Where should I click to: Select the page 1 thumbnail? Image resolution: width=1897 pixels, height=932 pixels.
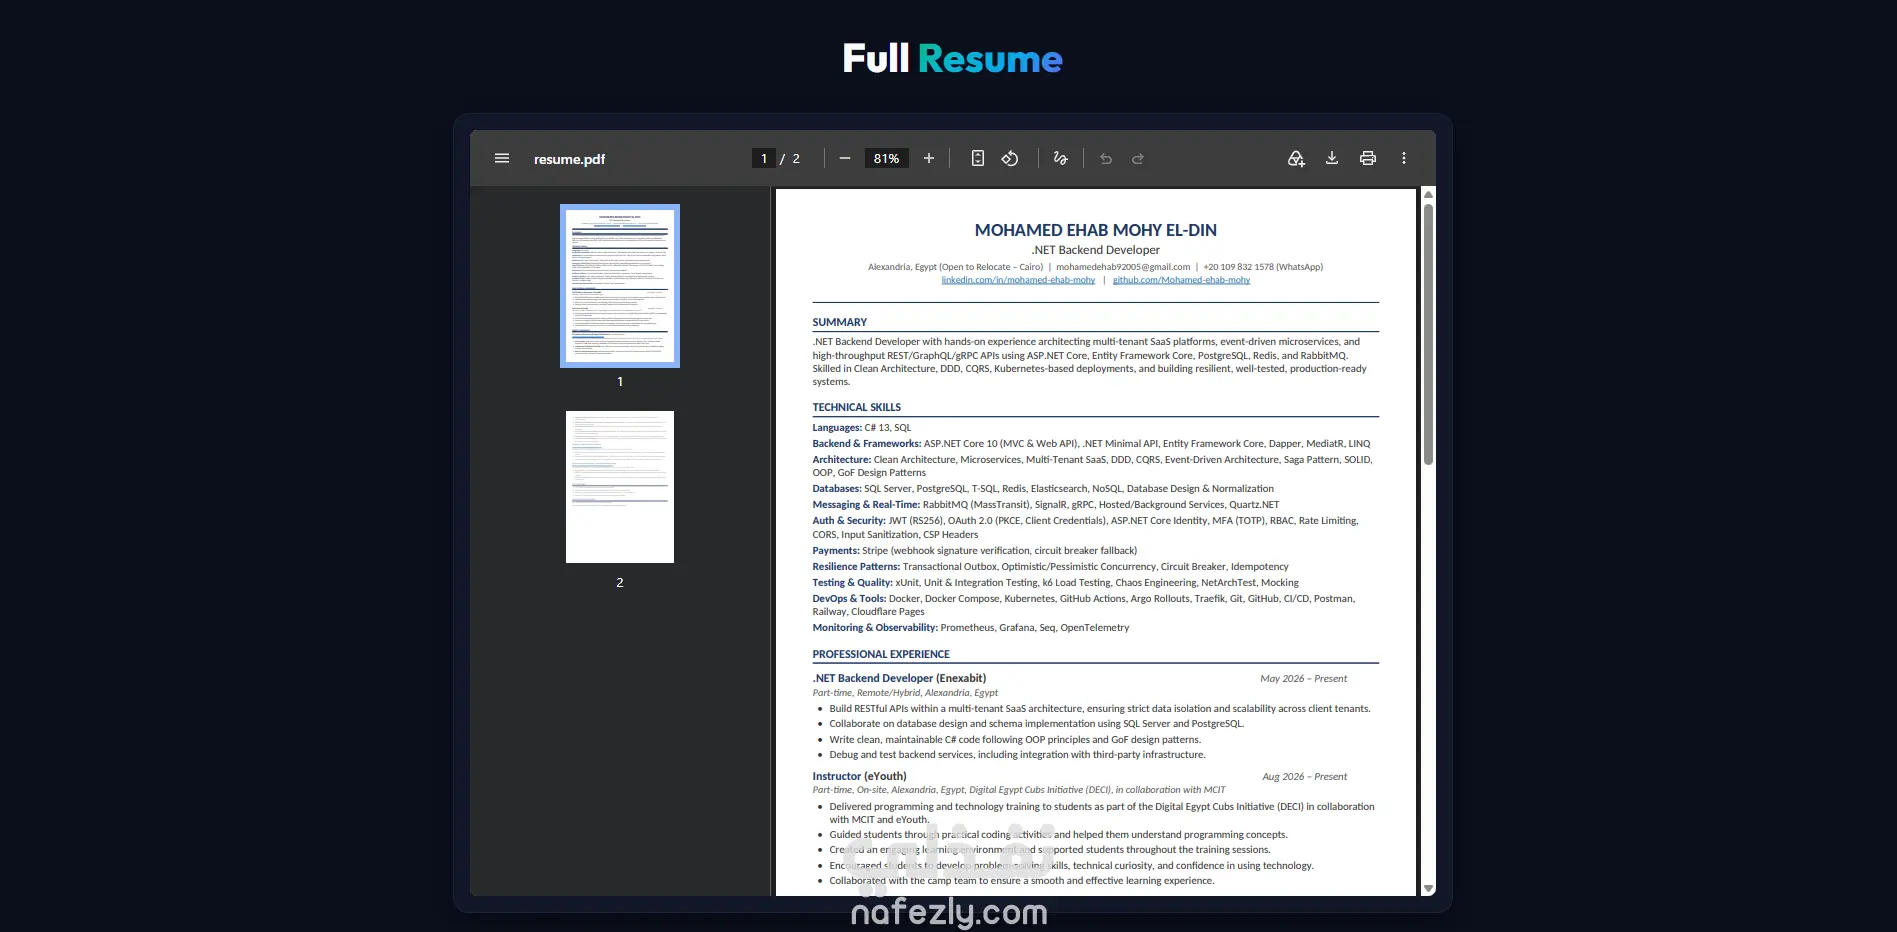(620, 286)
